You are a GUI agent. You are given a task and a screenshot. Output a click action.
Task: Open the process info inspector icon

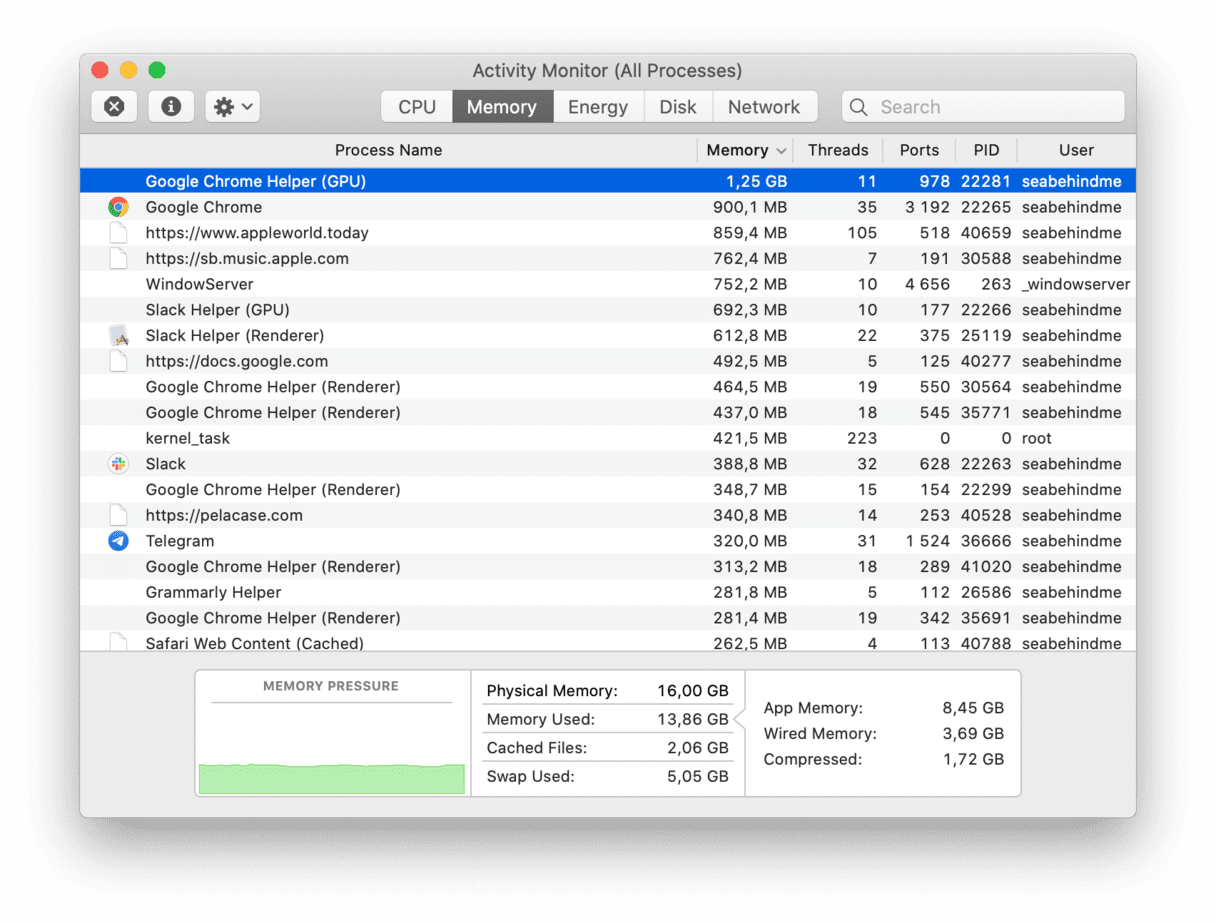coord(171,106)
